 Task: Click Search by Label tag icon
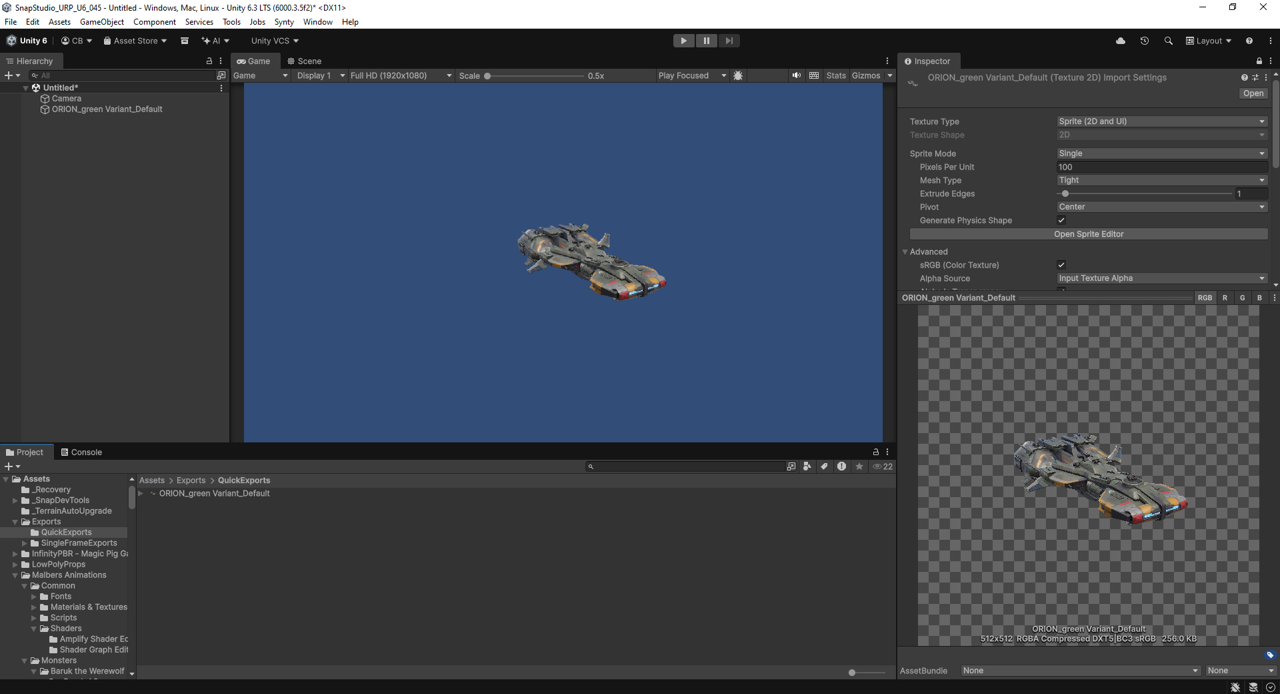824,466
